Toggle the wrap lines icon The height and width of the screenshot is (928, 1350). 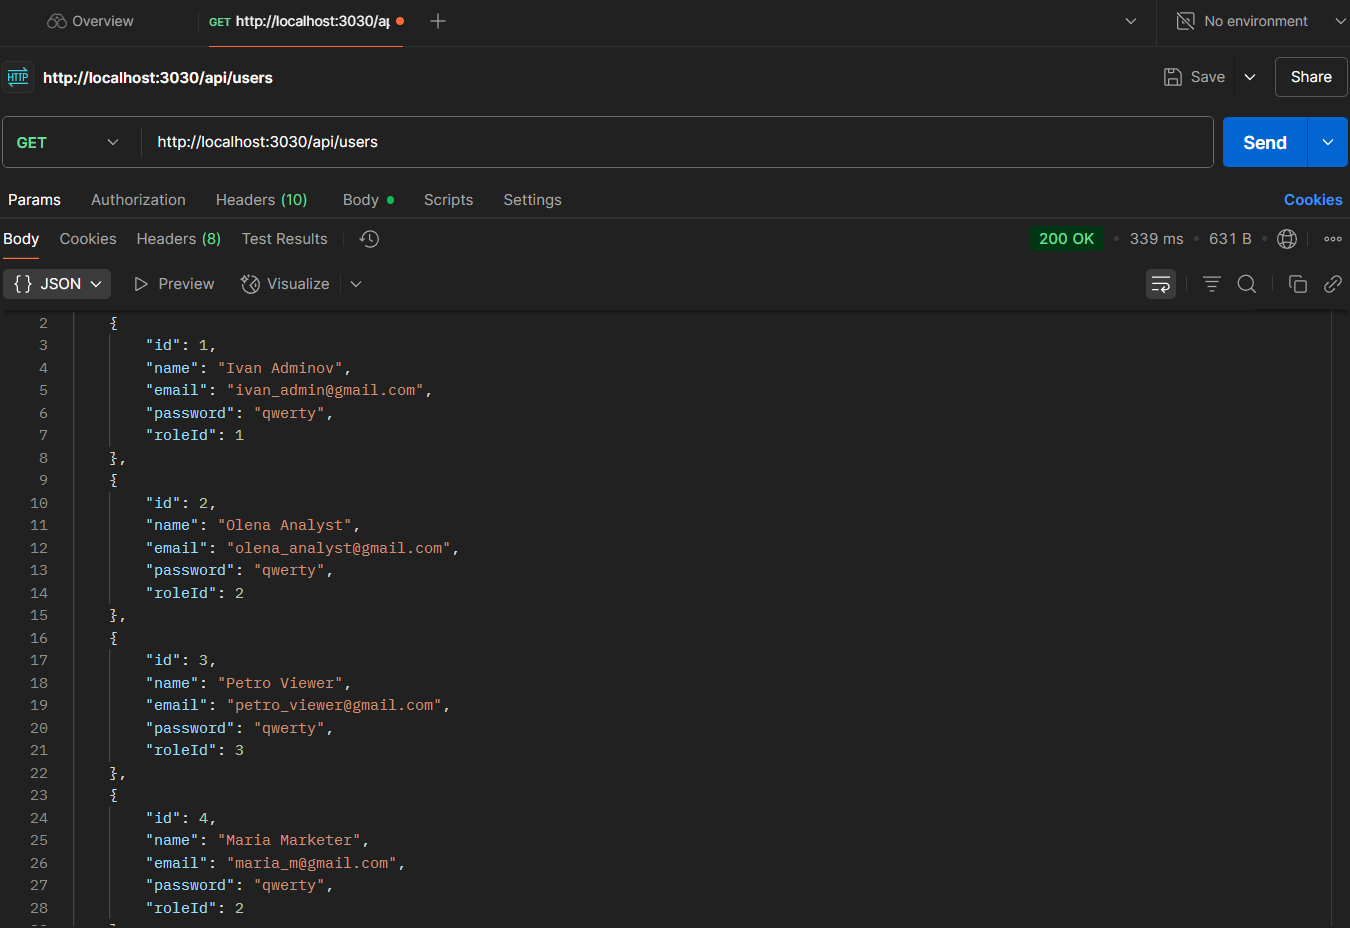[x=1161, y=284]
